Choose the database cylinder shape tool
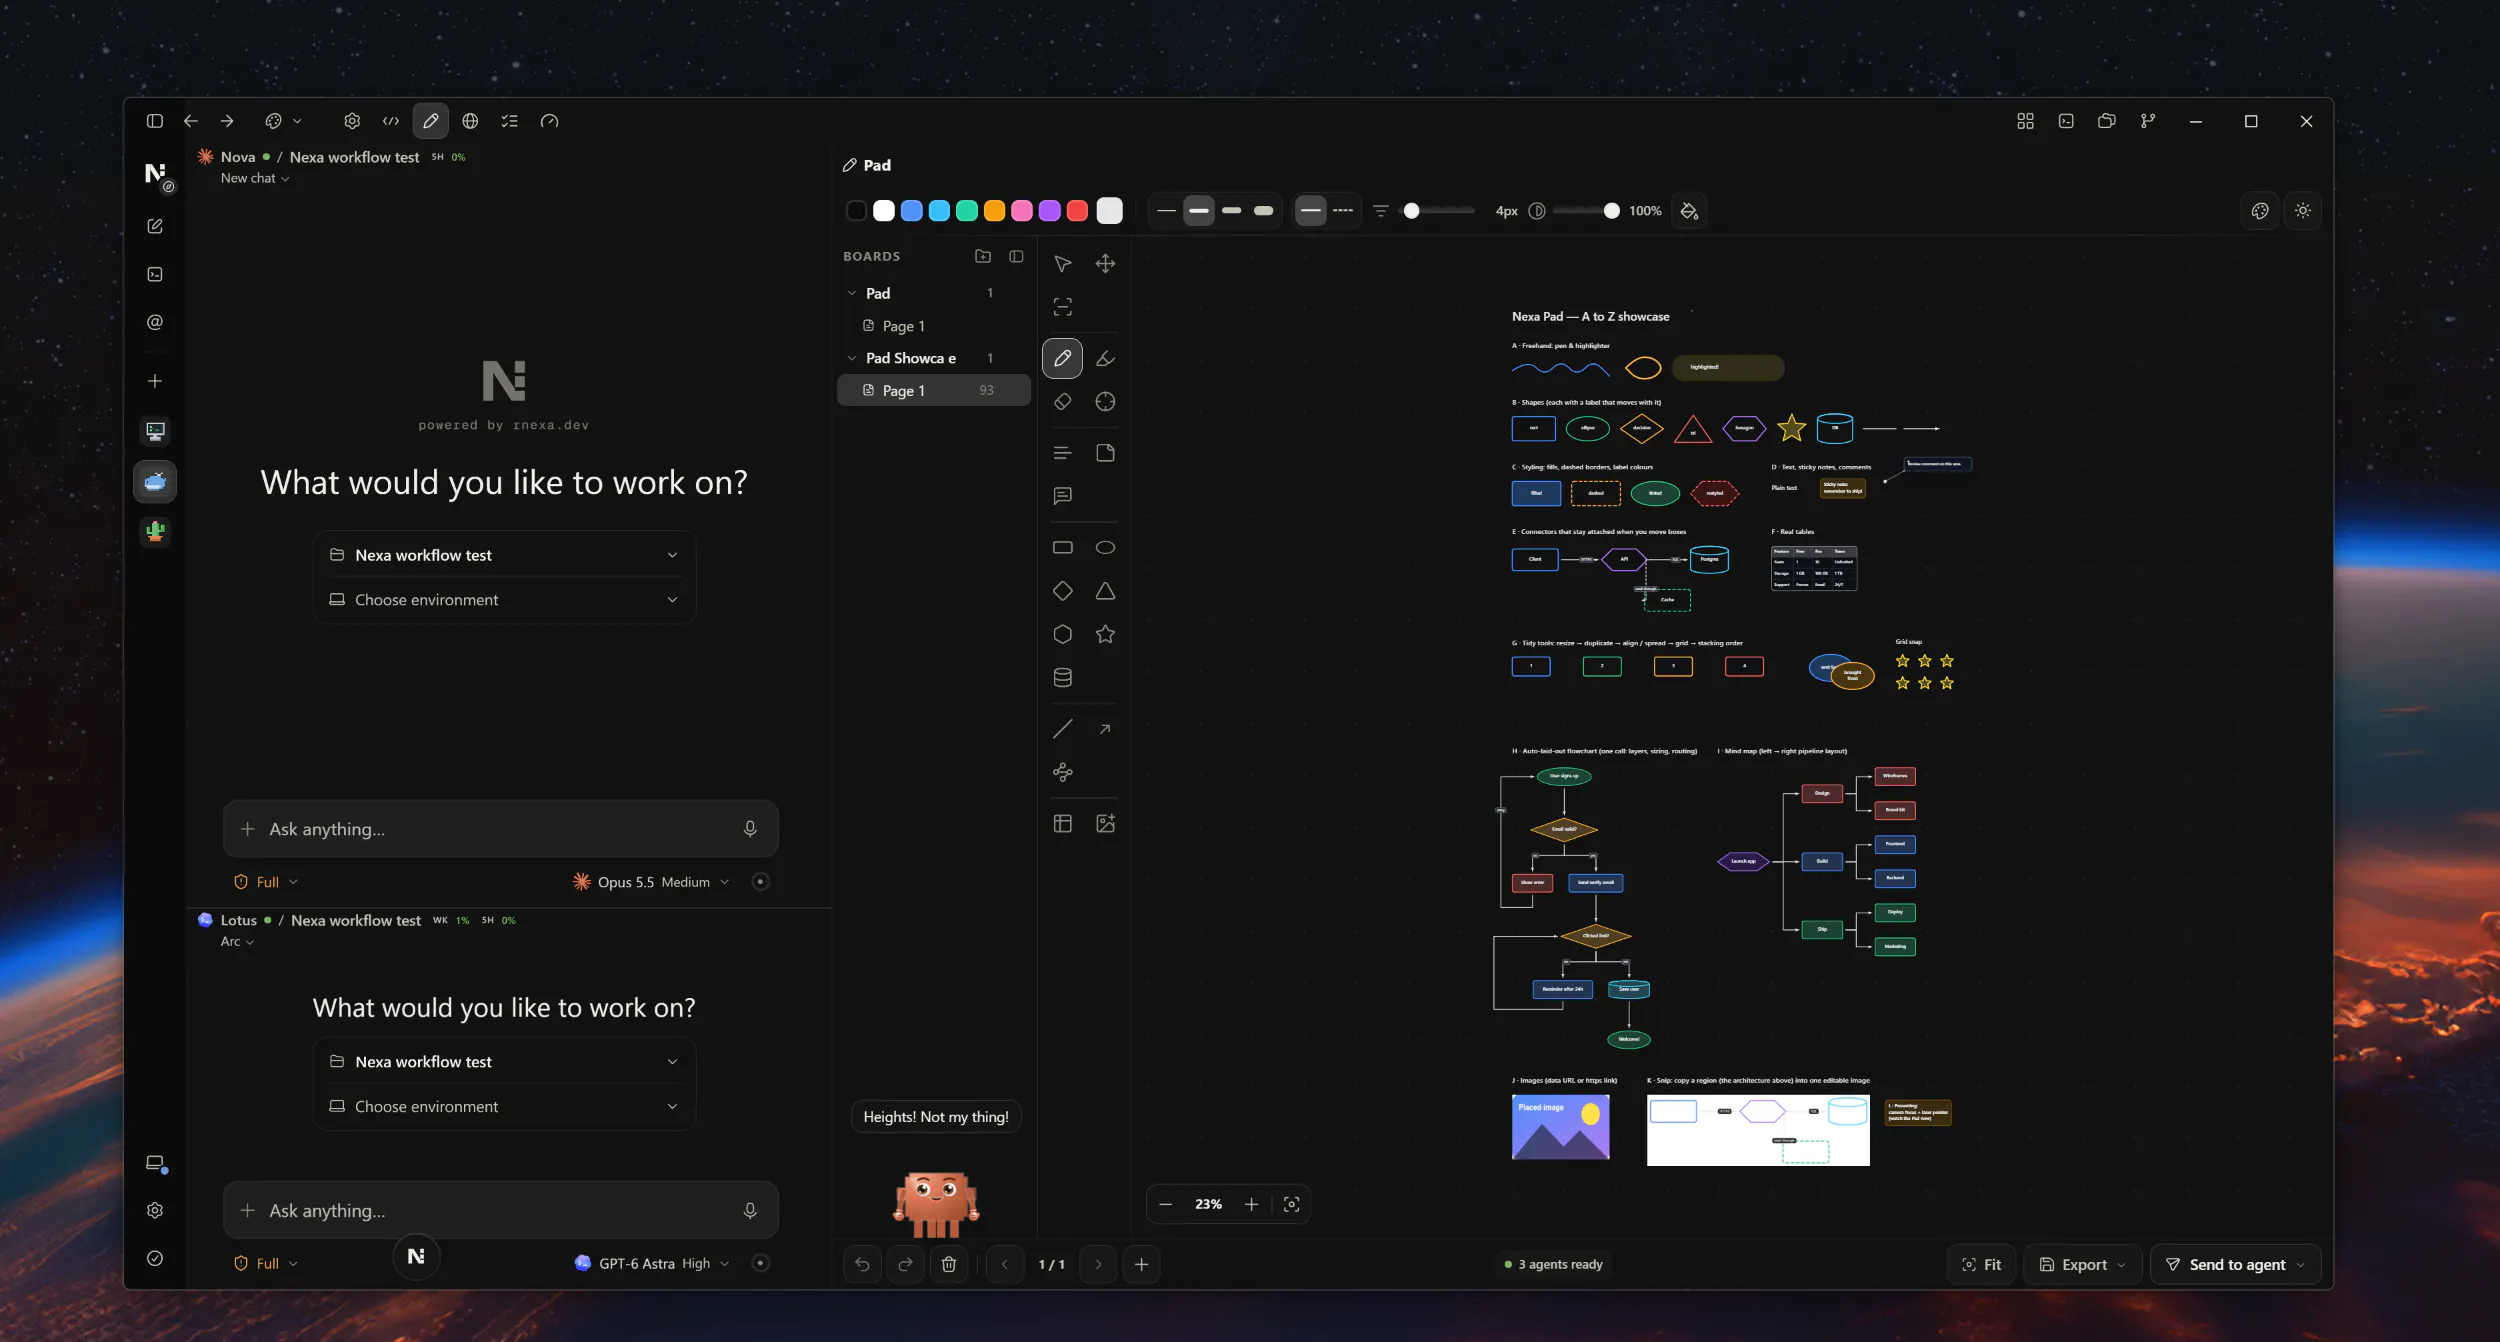2500x1342 pixels. [x=1062, y=677]
